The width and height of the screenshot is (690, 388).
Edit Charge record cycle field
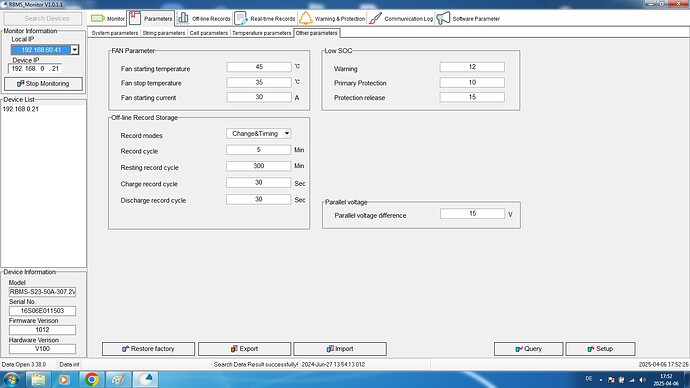click(x=258, y=183)
